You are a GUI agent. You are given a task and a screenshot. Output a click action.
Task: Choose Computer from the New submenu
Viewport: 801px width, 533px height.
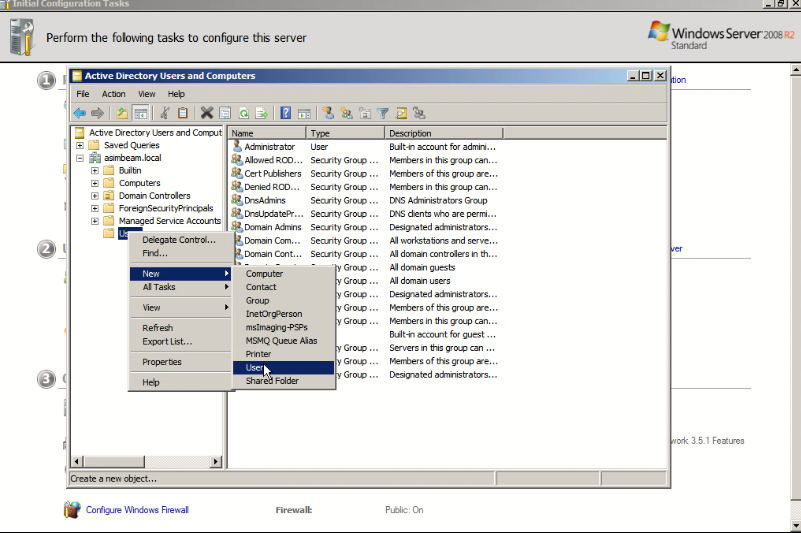coord(284,274)
